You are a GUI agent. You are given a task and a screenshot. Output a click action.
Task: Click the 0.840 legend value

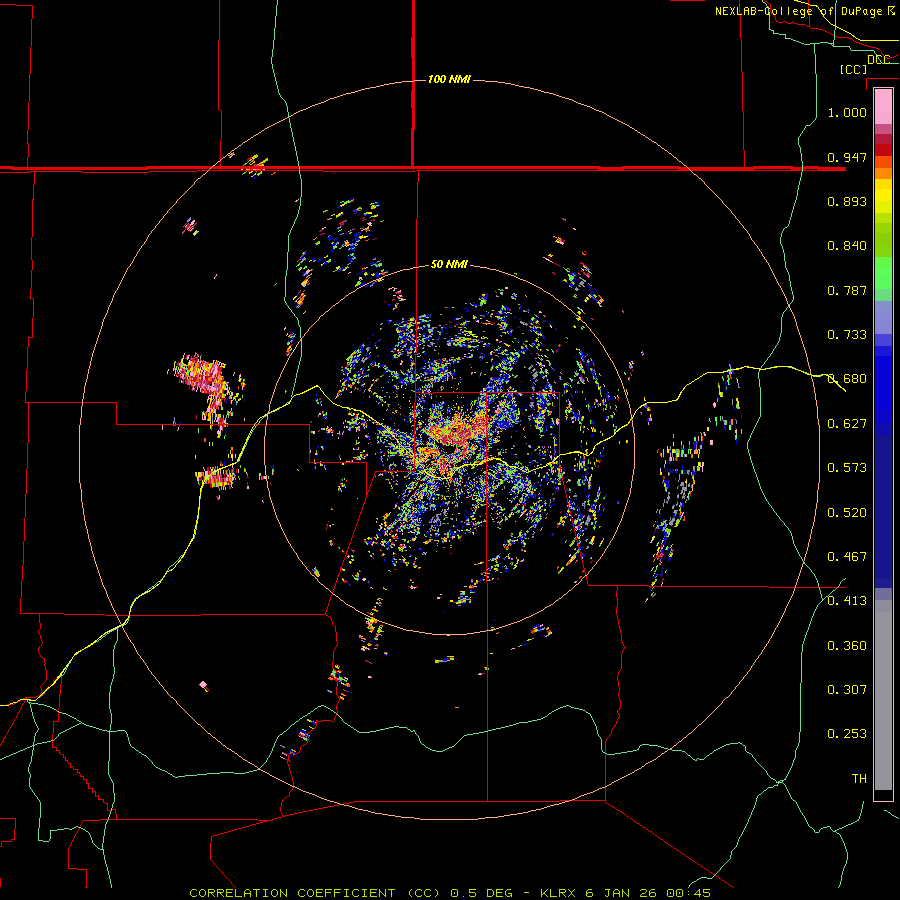click(847, 246)
